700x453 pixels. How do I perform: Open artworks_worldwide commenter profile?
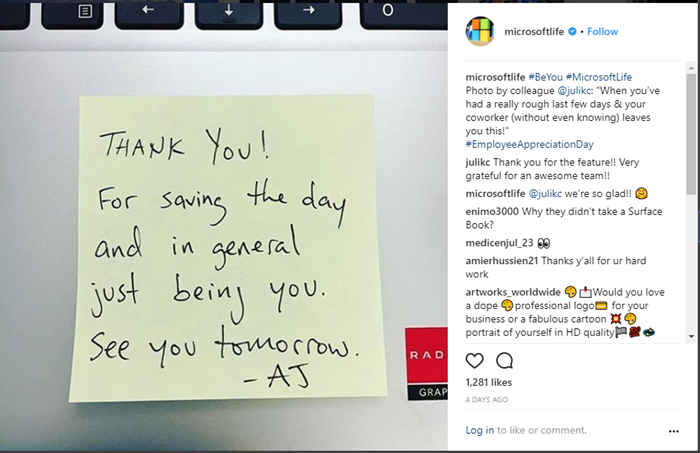tap(513, 292)
